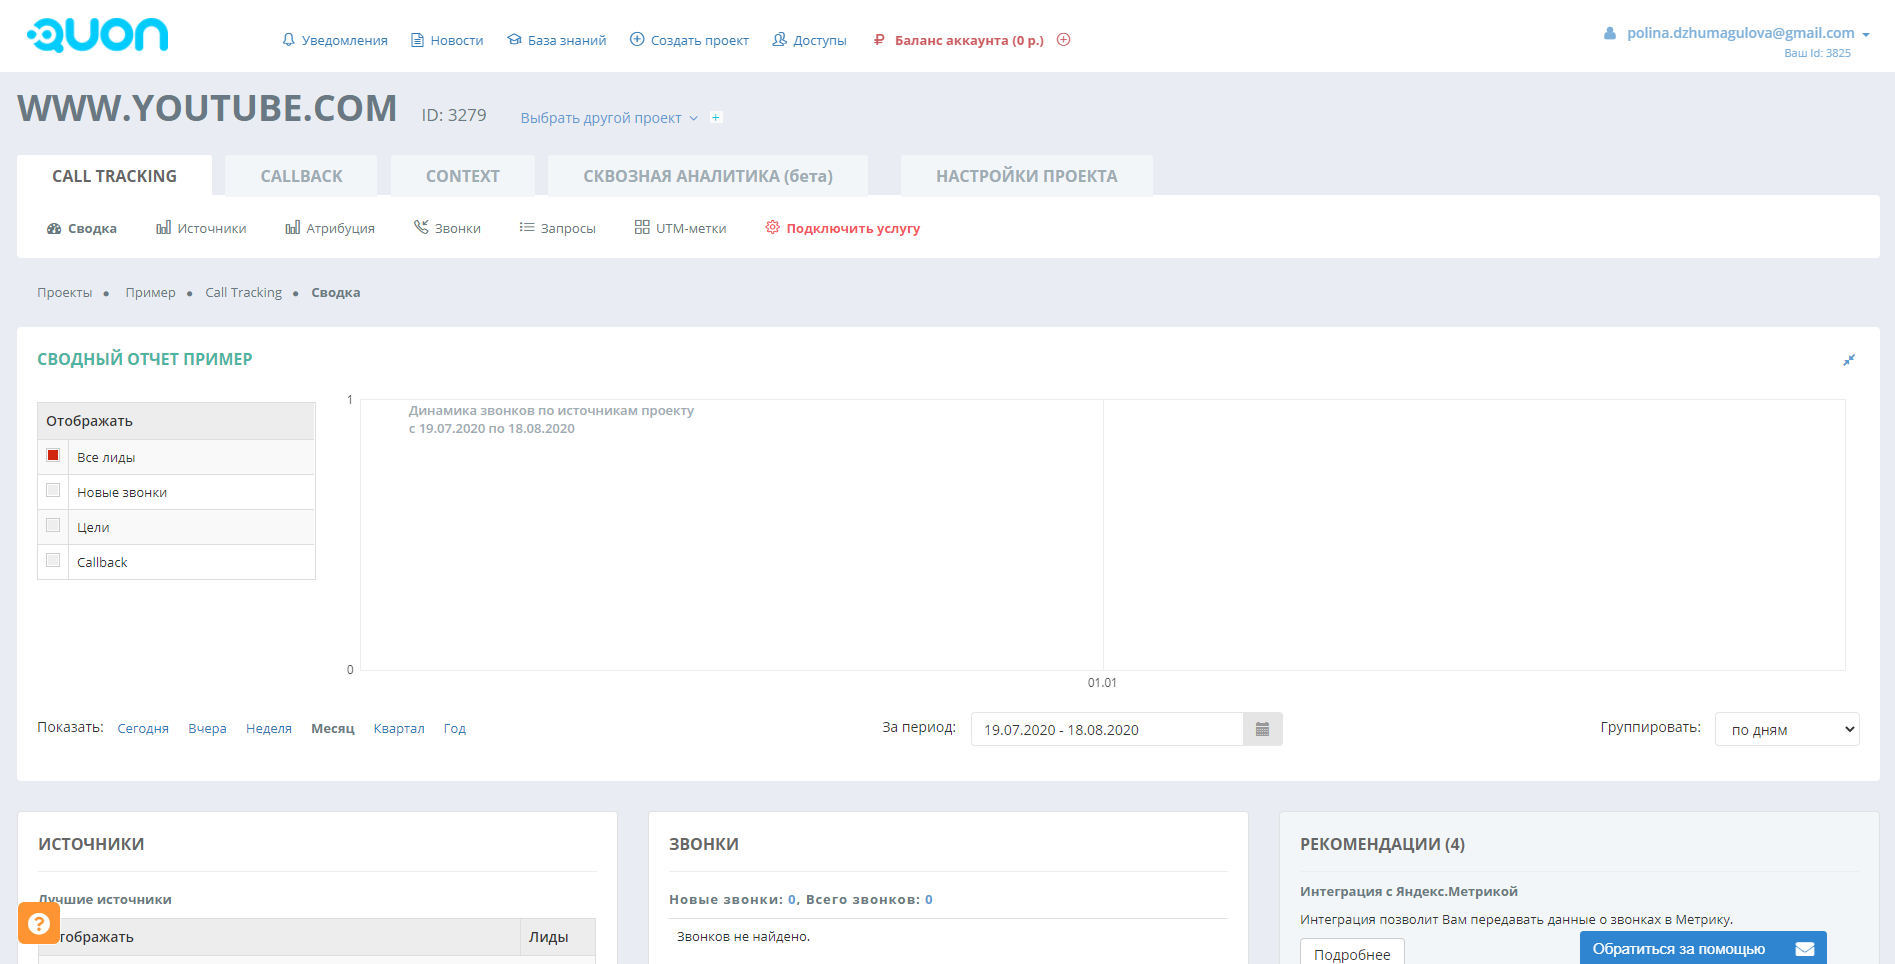
Task: Open the по дням grouping dropdown
Action: 1787,730
